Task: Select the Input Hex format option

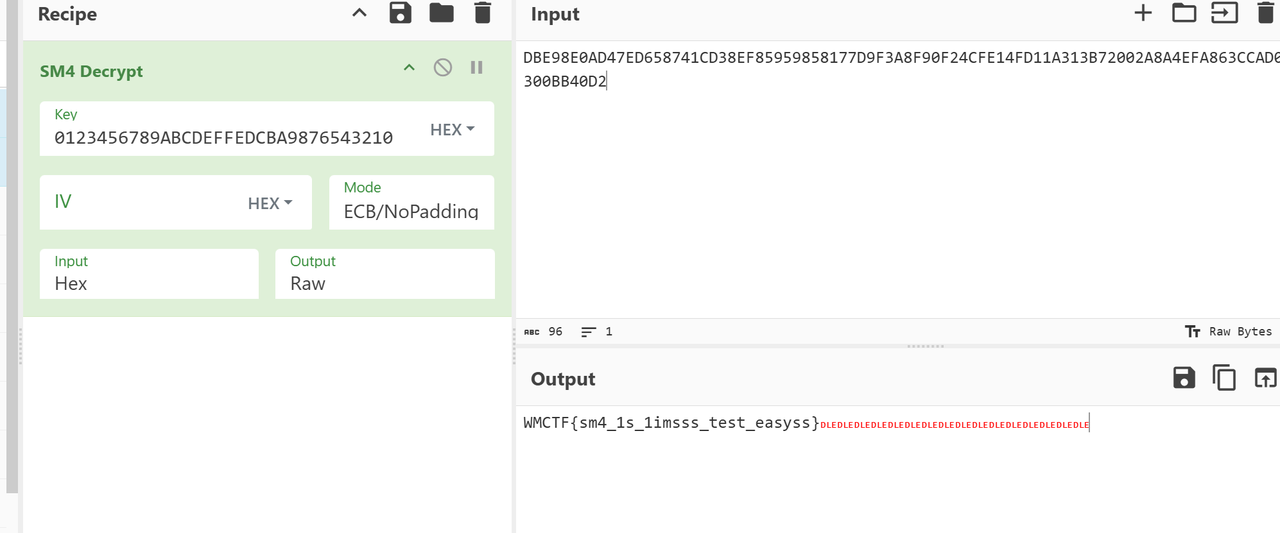Action: (149, 283)
